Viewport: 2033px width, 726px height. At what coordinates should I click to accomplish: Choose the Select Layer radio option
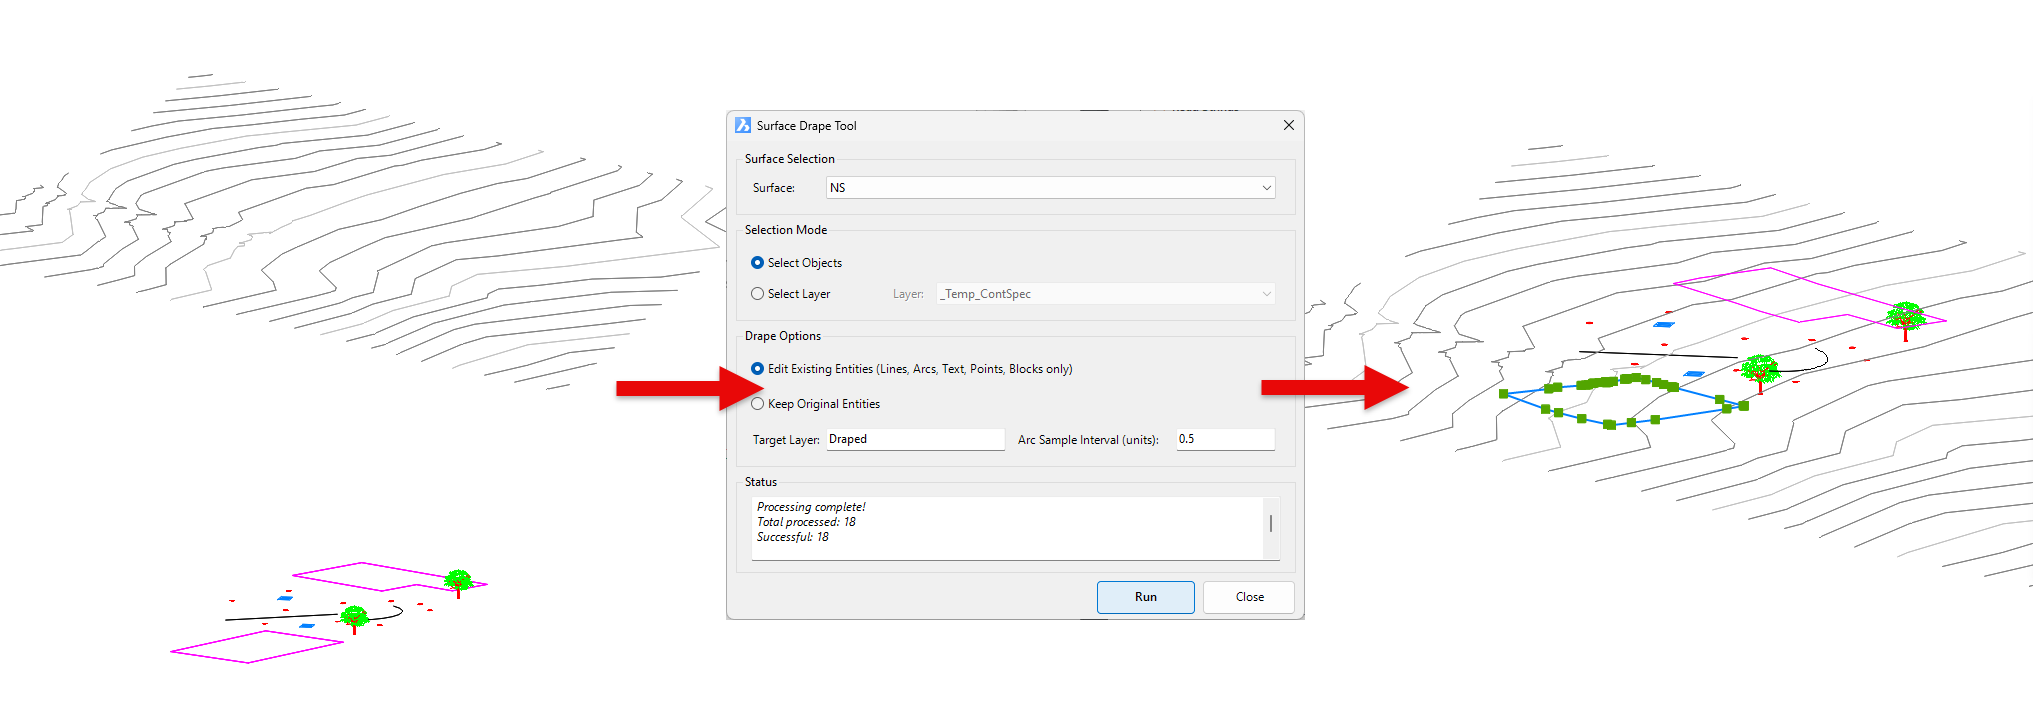click(x=757, y=294)
